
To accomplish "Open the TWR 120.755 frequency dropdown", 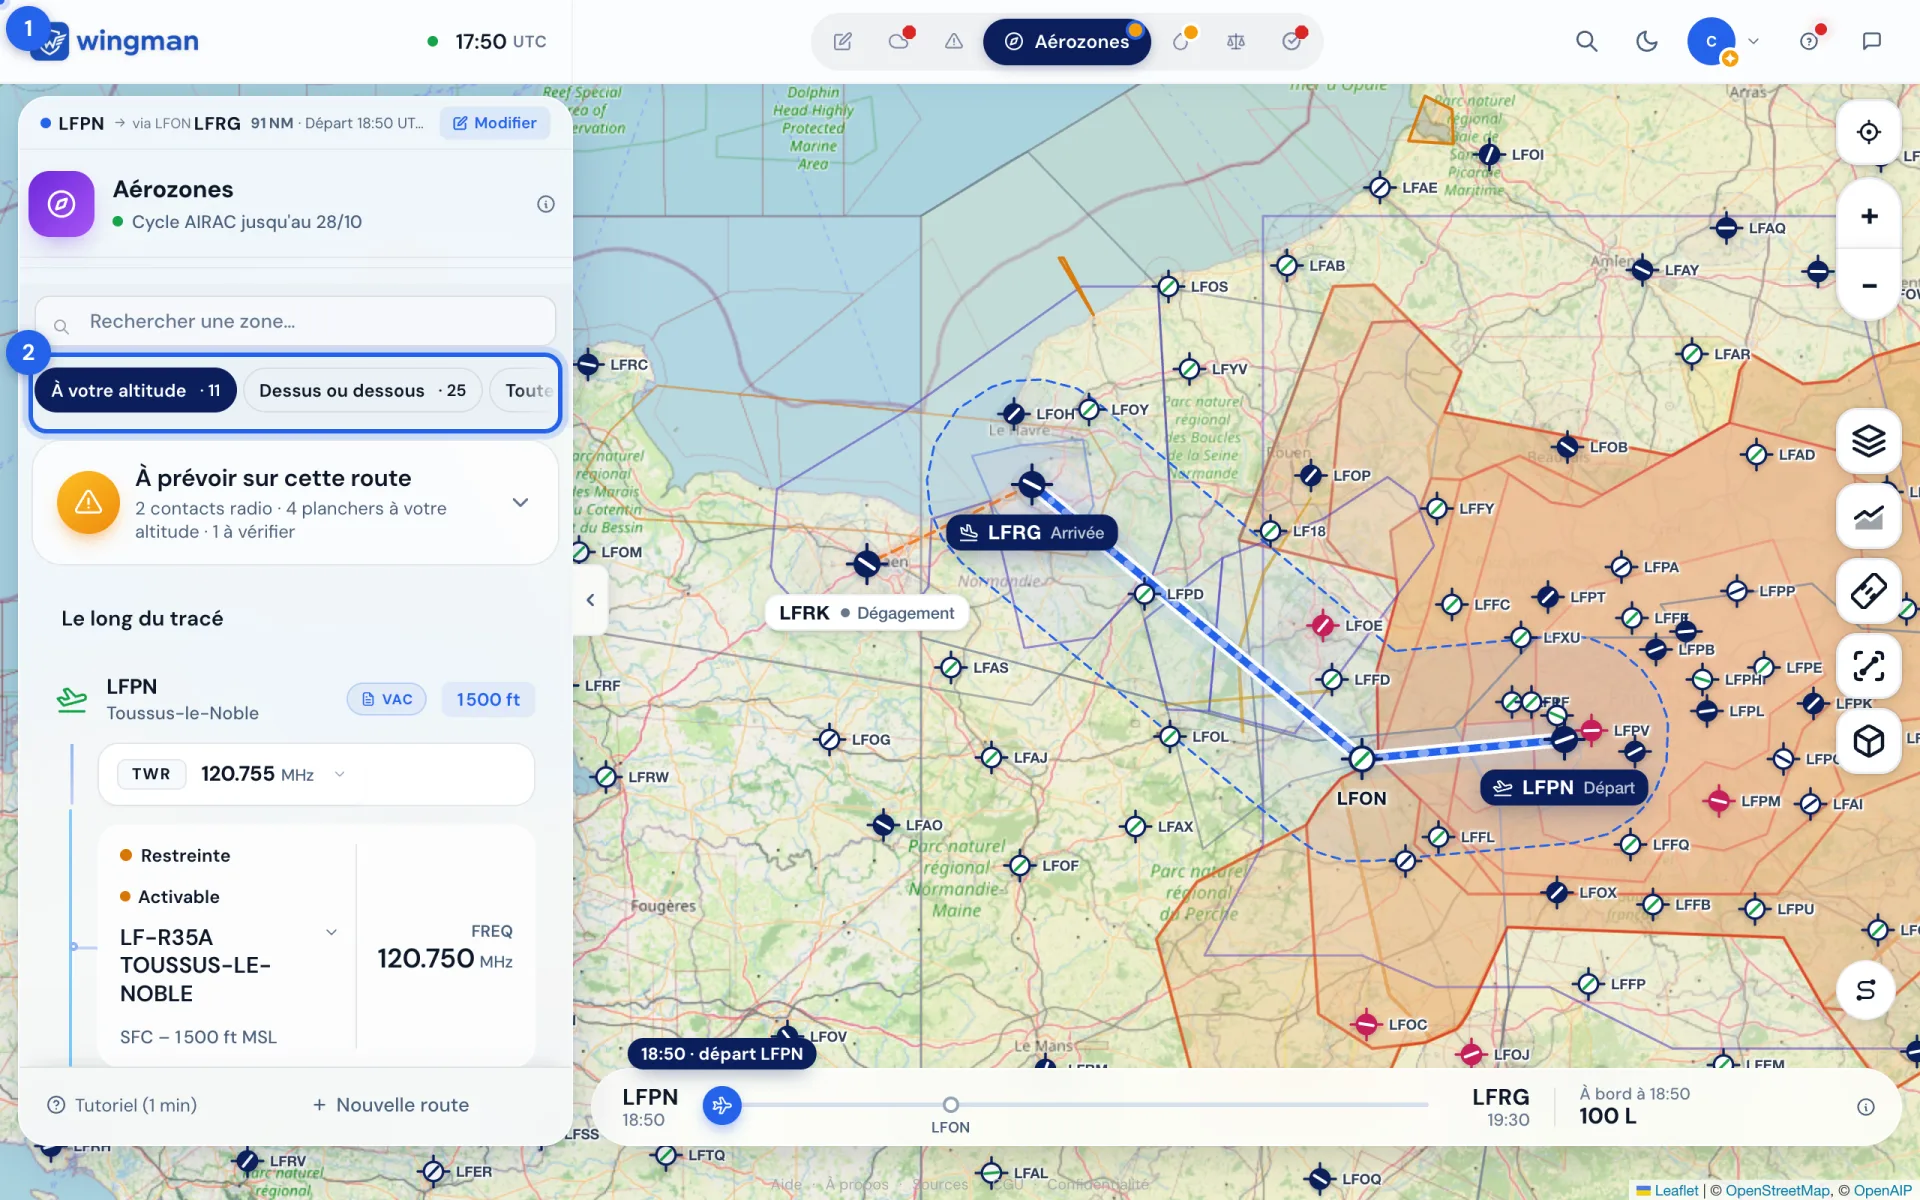I will [340, 774].
